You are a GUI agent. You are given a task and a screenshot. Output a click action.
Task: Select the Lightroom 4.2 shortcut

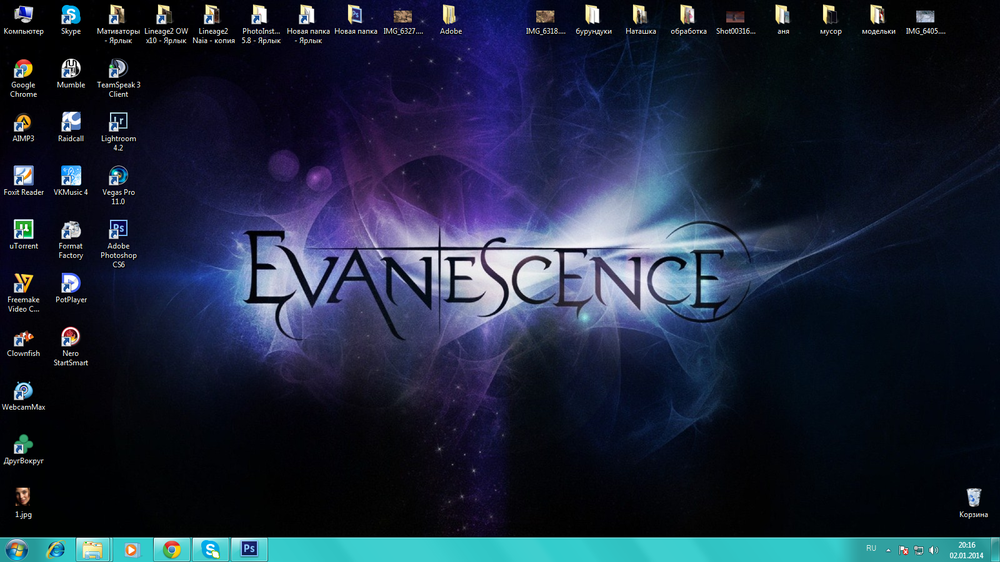pos(118,123)
